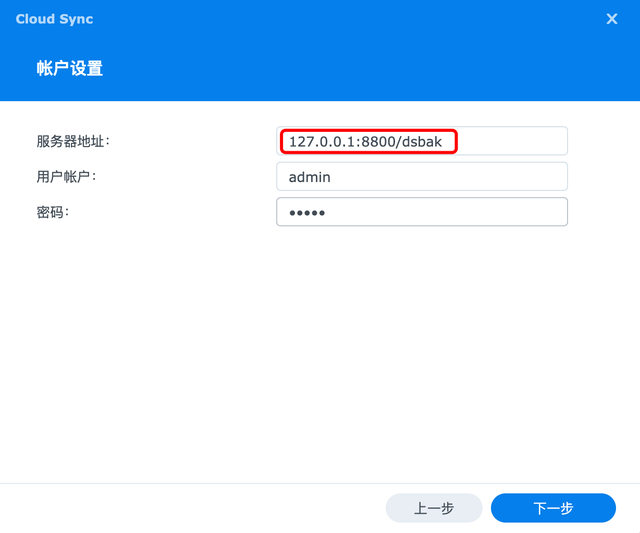Close the Cloud Sync dialog
The height and width of the screenshot is (533, 640).
click(611, 19)
